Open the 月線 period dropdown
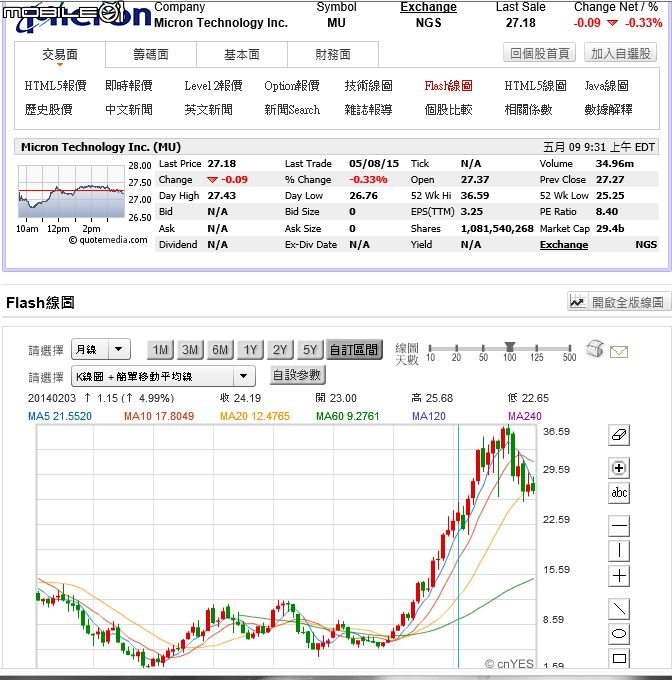The width and height of the screenshot is (672, 680). [101, 349]
